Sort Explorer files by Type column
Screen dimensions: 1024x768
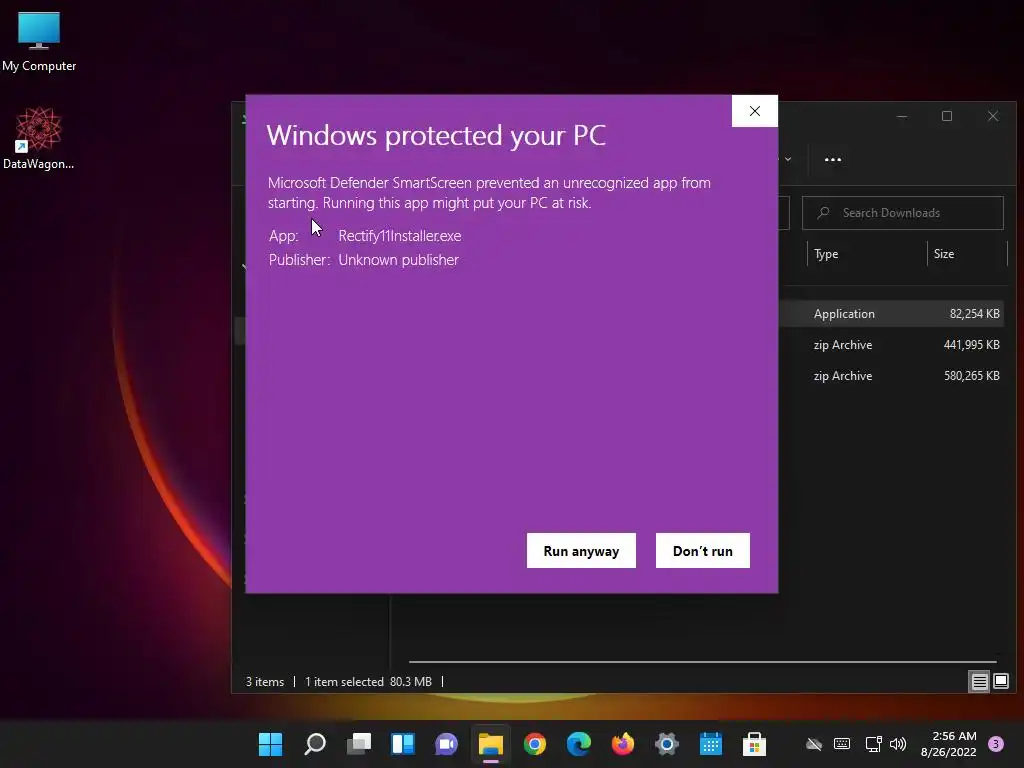pyautogui.click(x=867, y=254)
